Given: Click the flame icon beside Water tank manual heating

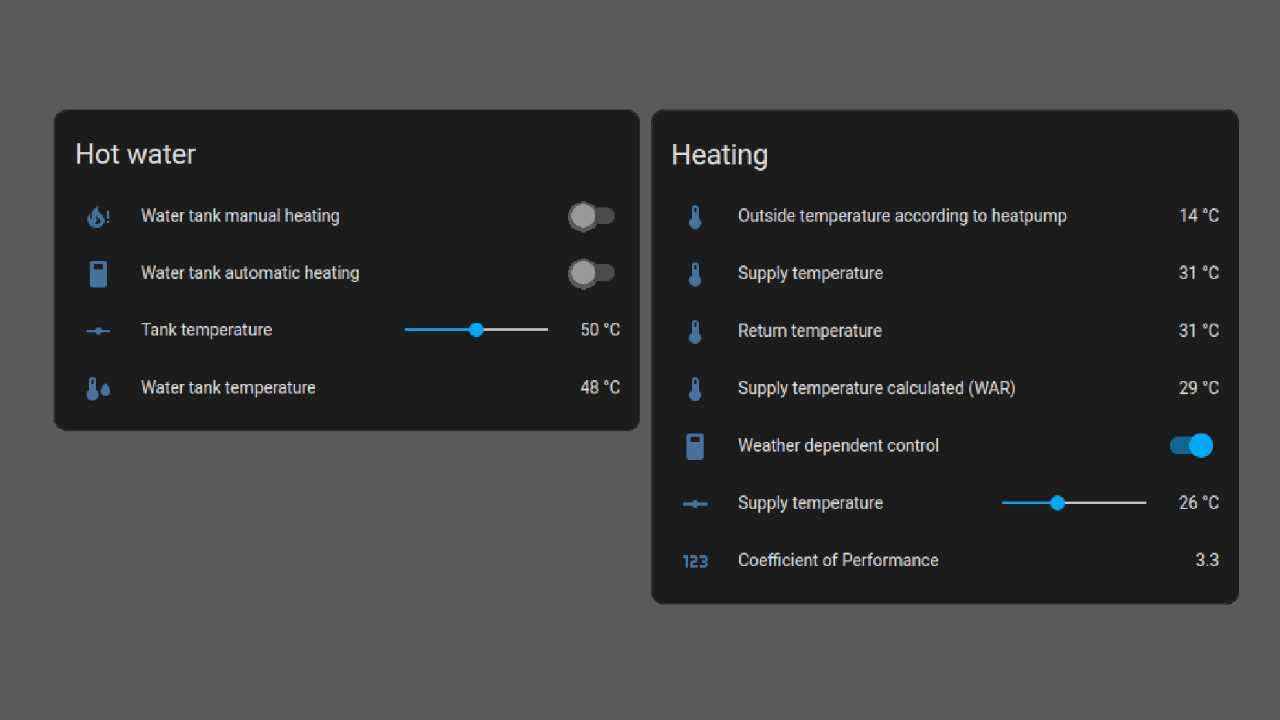Looking at the screenshot, I should click(x=98, y=216).
